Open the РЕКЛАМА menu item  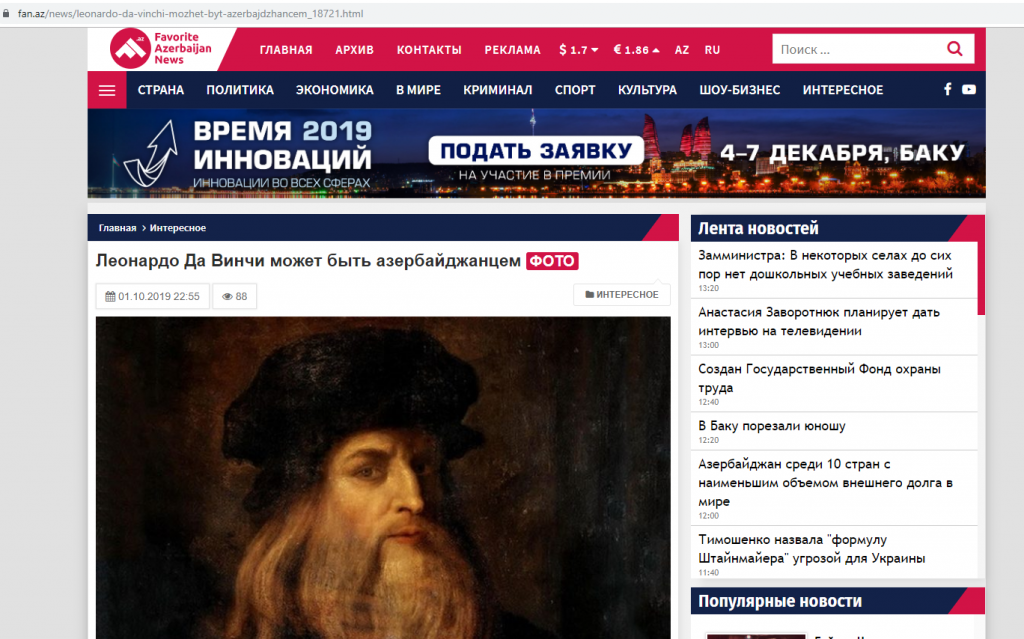pos(513,50)
